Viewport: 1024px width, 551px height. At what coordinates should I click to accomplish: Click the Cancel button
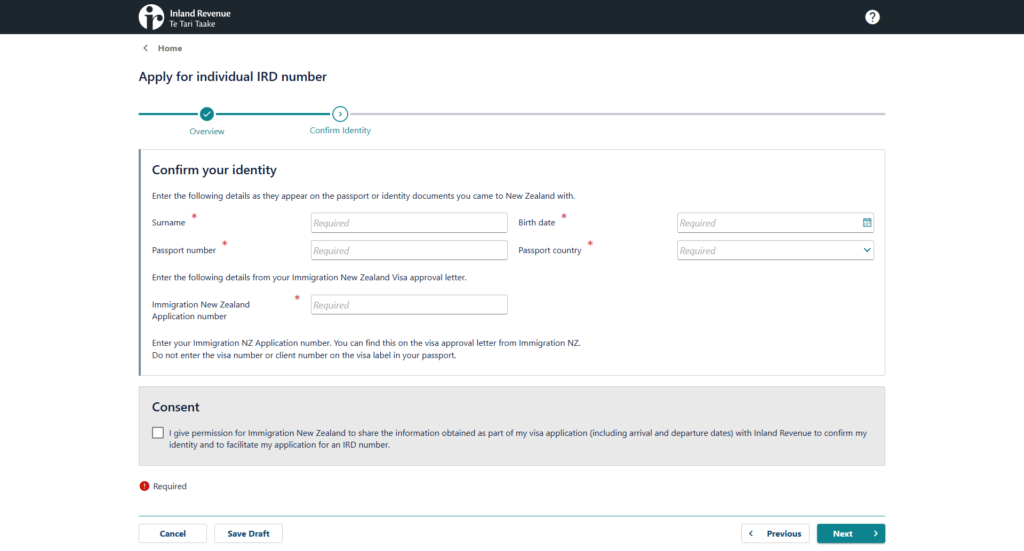pos(172,533)
